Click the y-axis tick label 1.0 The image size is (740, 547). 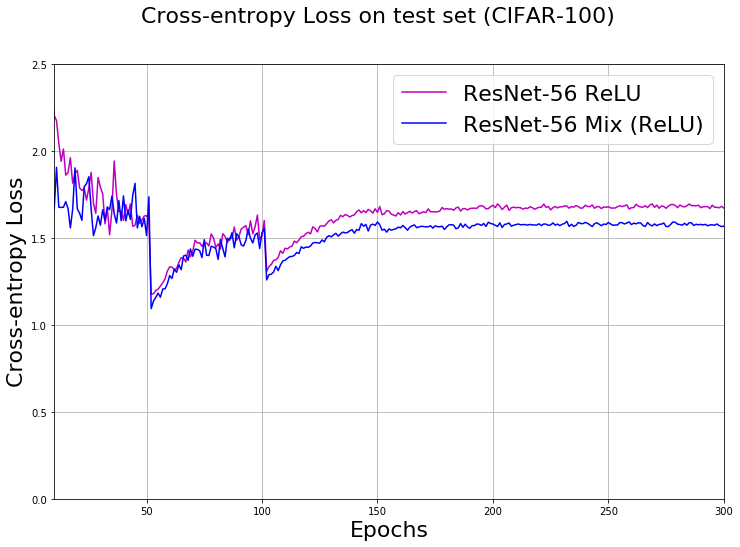click(x=39, y=326)
